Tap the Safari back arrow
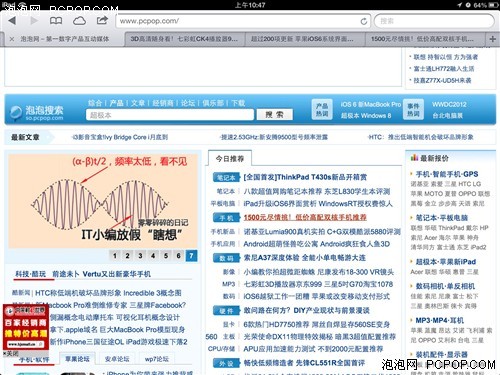This screenshot has height=375, width=500. (x=12, y=21)
